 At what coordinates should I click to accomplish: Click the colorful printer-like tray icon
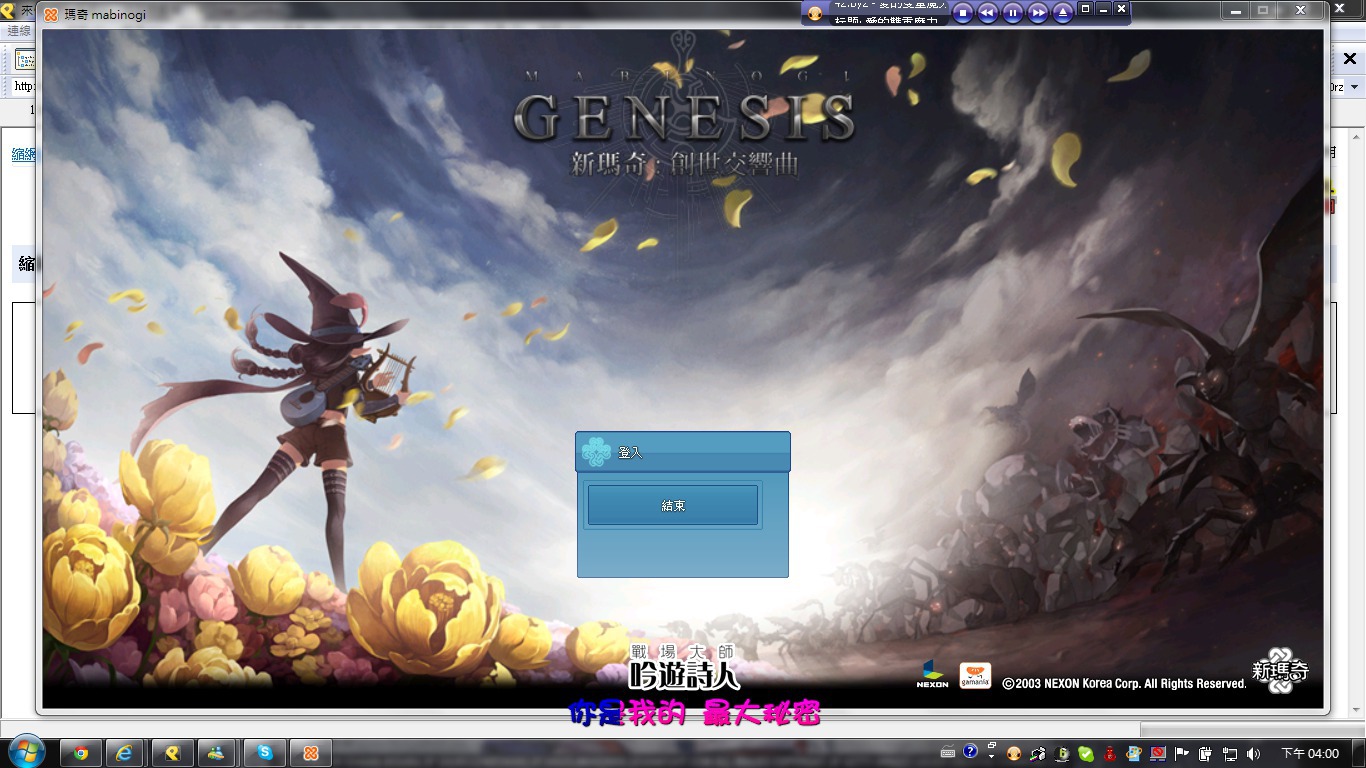pos(1038,754)
